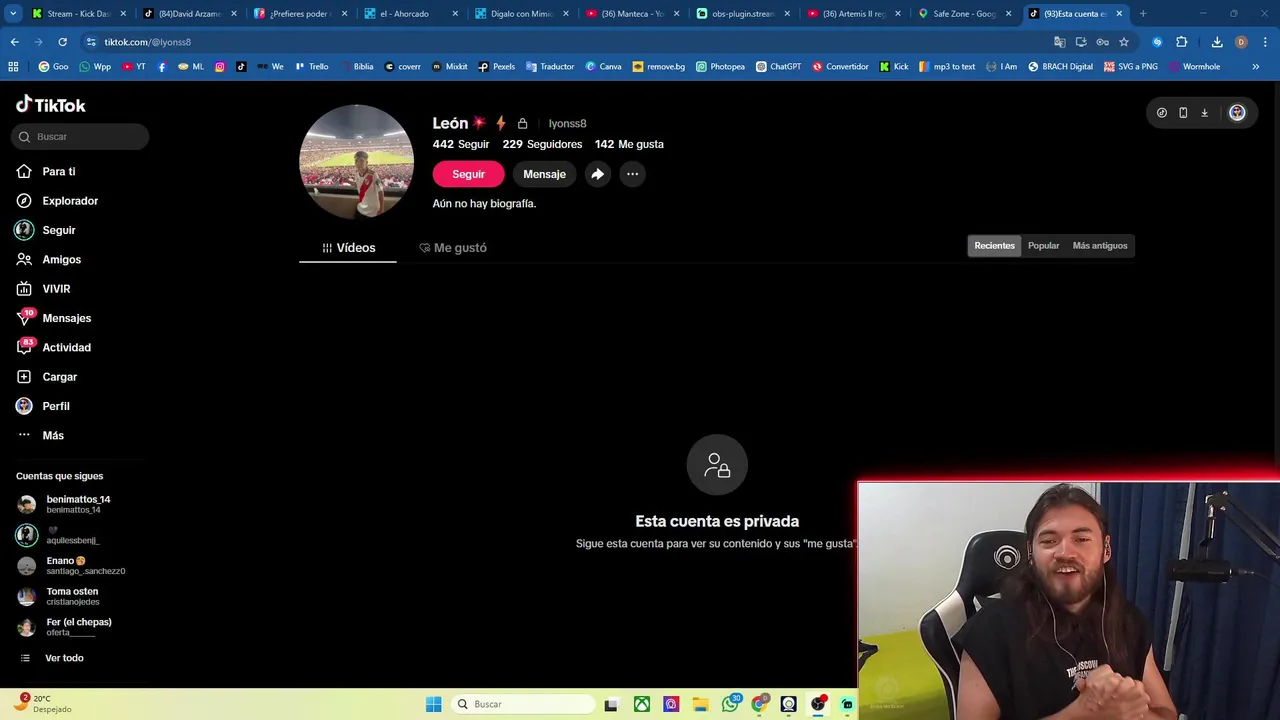Image resolution: width=1280 pixels, height=720 pixels.
Task: Open the benimattos_14 followed account
Action: (64, 504)
